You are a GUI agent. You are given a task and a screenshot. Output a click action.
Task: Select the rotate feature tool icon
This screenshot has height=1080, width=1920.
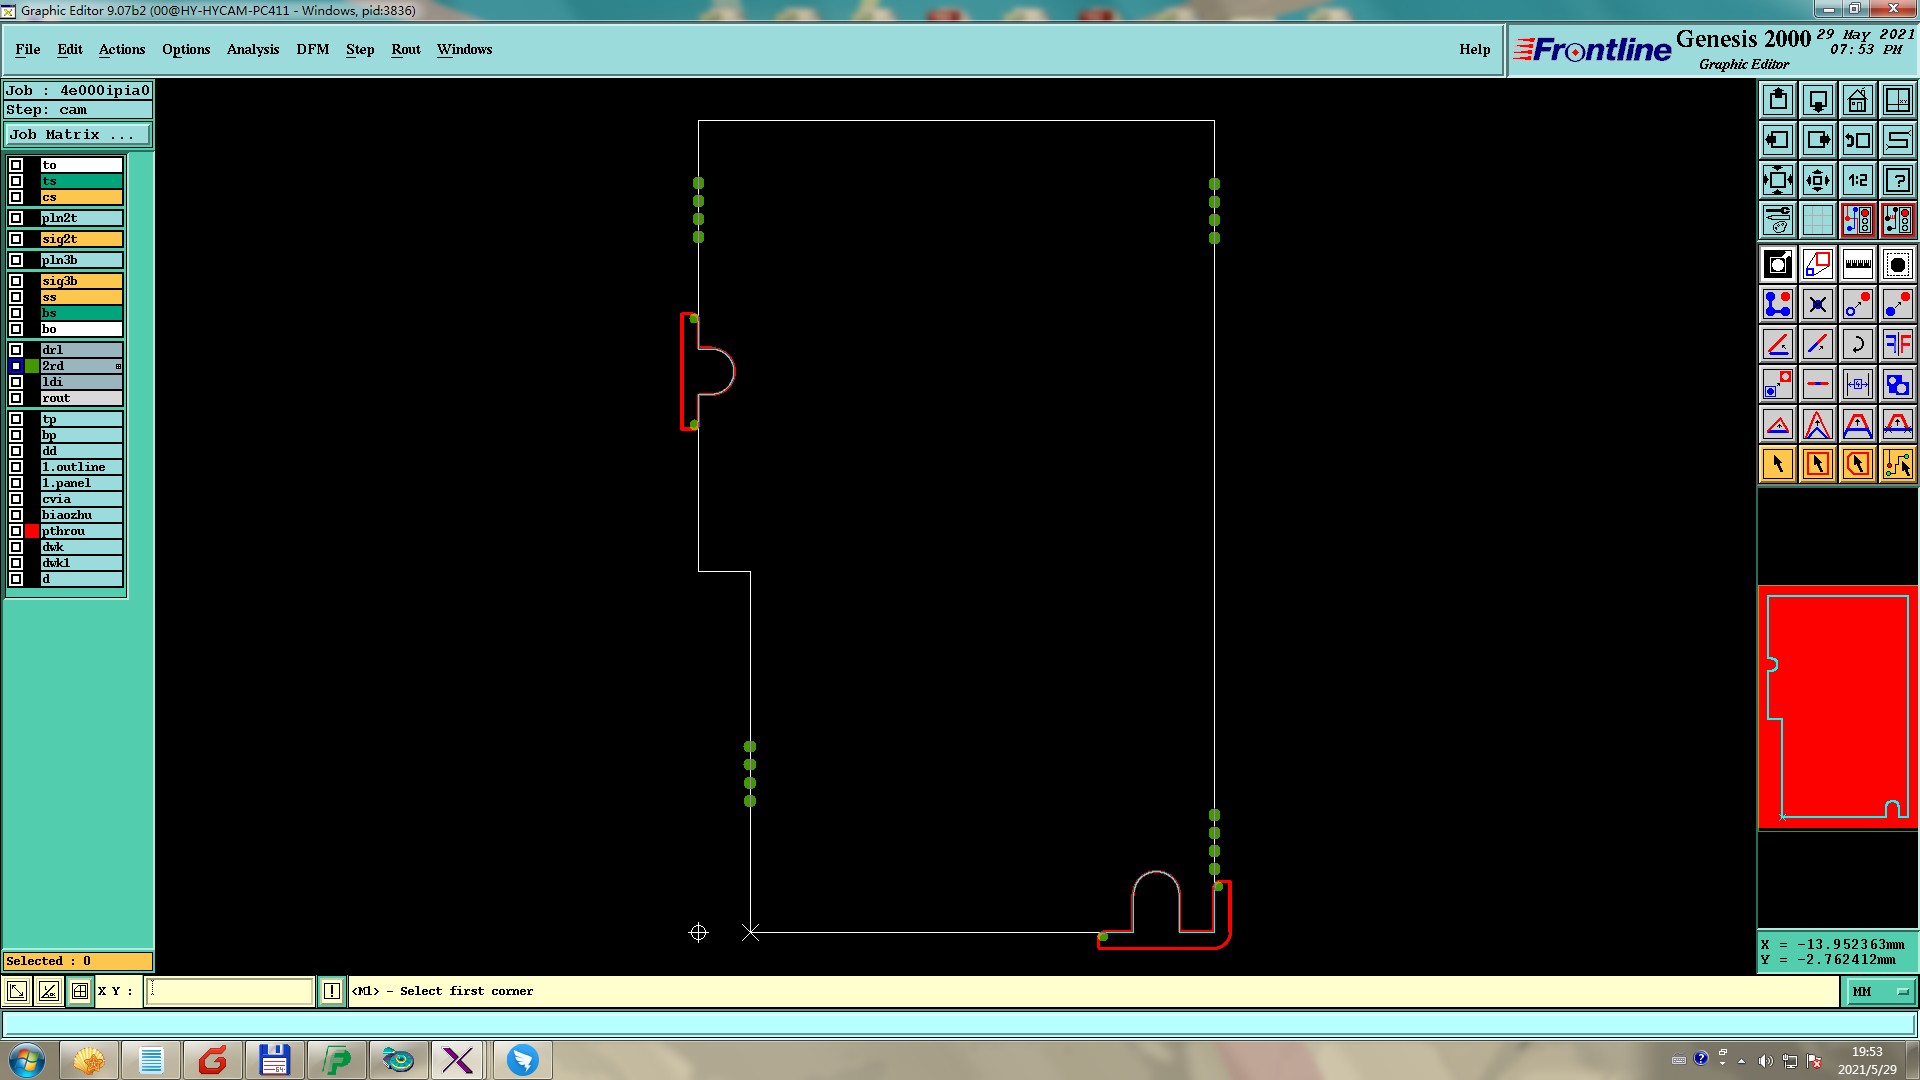click(x=1857, y=344)
